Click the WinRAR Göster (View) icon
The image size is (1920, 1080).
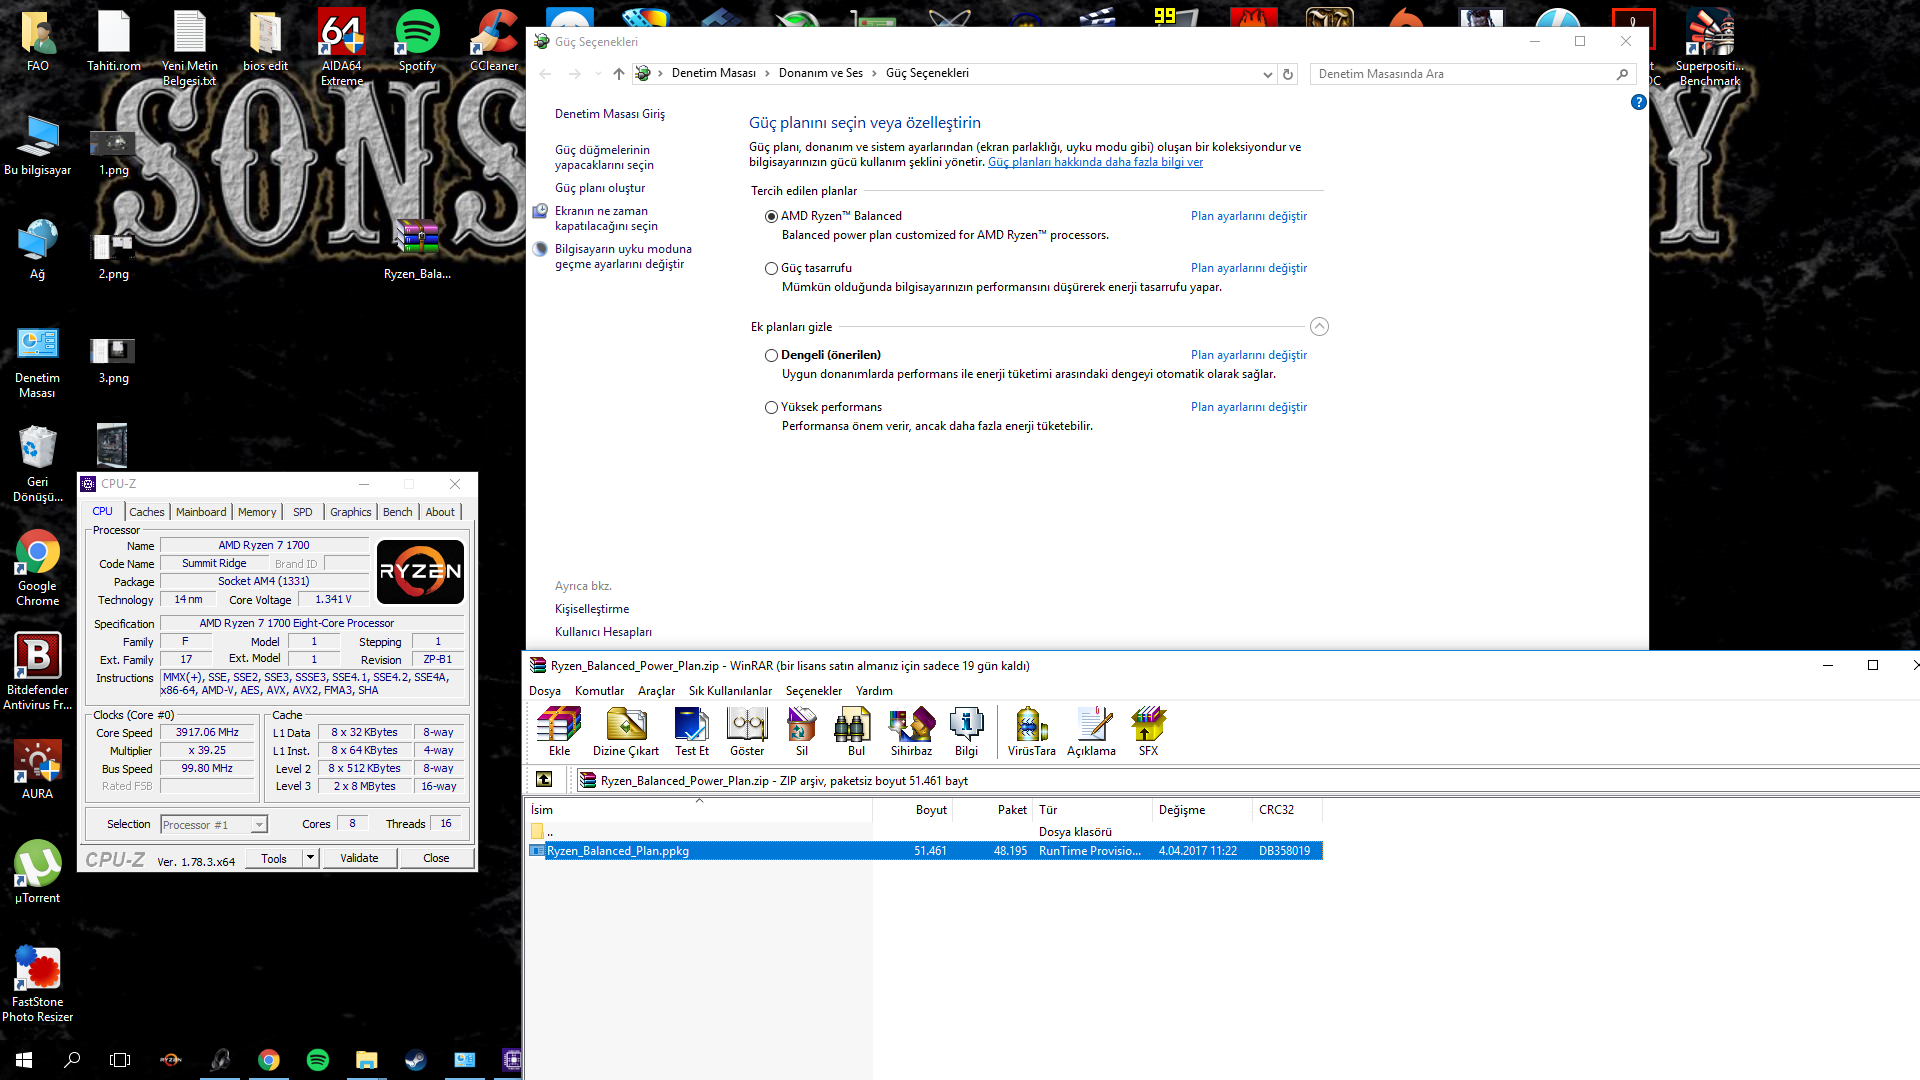[747, 731]
